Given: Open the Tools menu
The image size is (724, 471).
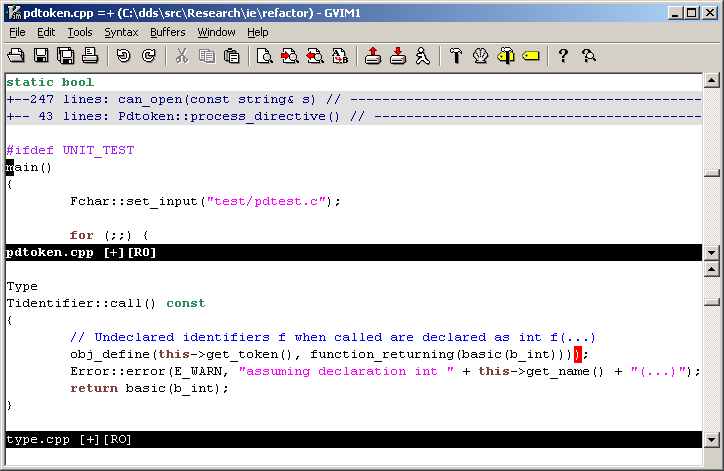Looking at the screenshot, I should tap(80, 32).
